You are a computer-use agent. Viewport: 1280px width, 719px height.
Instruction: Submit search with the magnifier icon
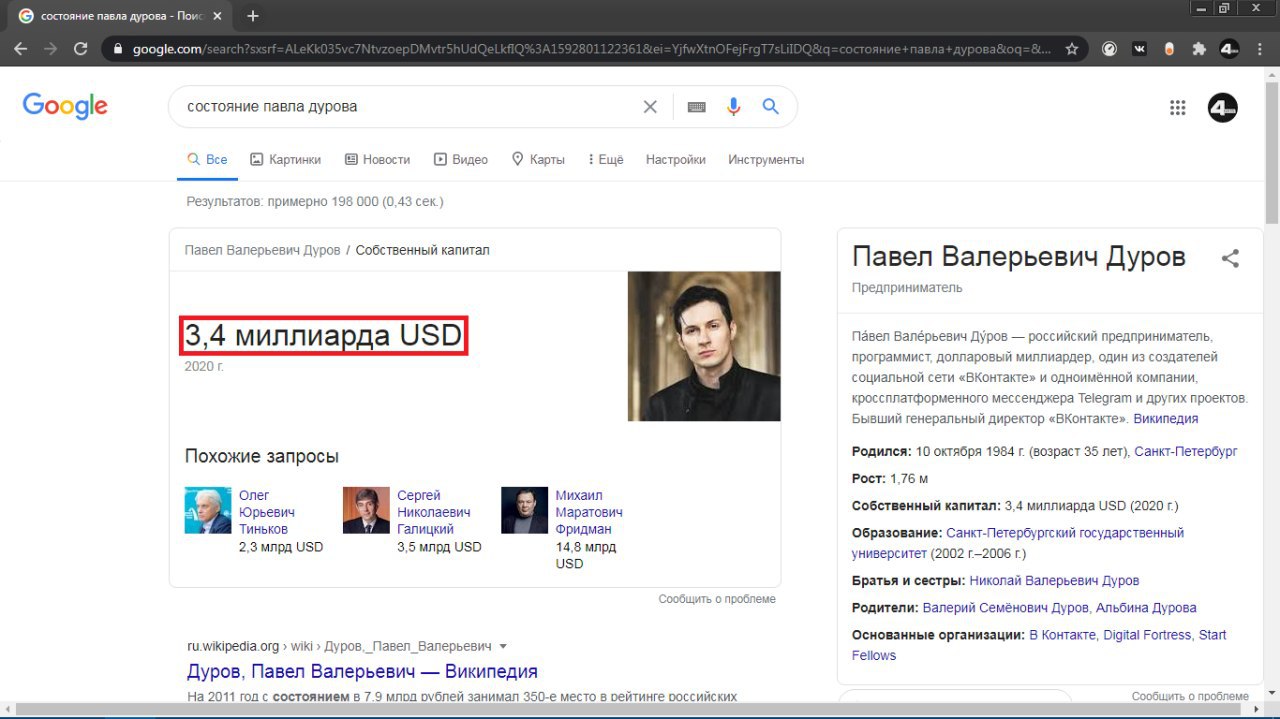click(770, 106)
